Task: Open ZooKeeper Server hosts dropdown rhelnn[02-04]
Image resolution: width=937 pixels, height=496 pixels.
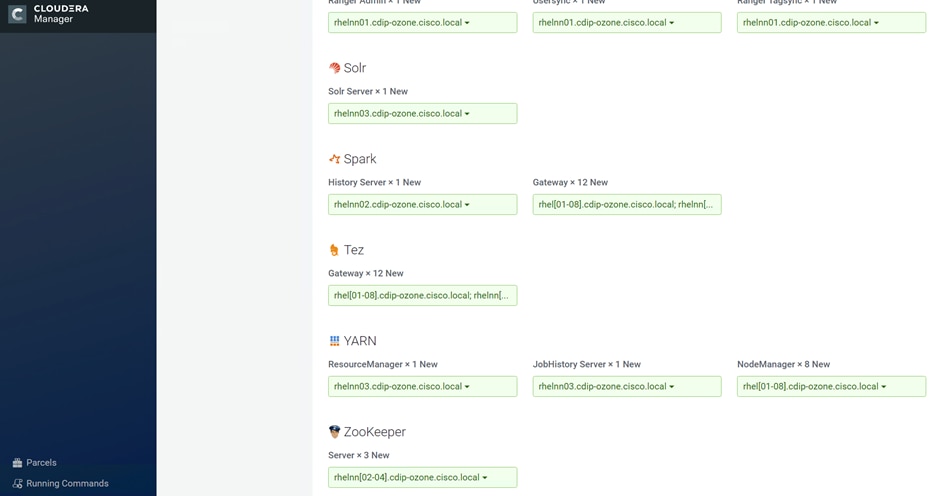Action: [422, 477]
